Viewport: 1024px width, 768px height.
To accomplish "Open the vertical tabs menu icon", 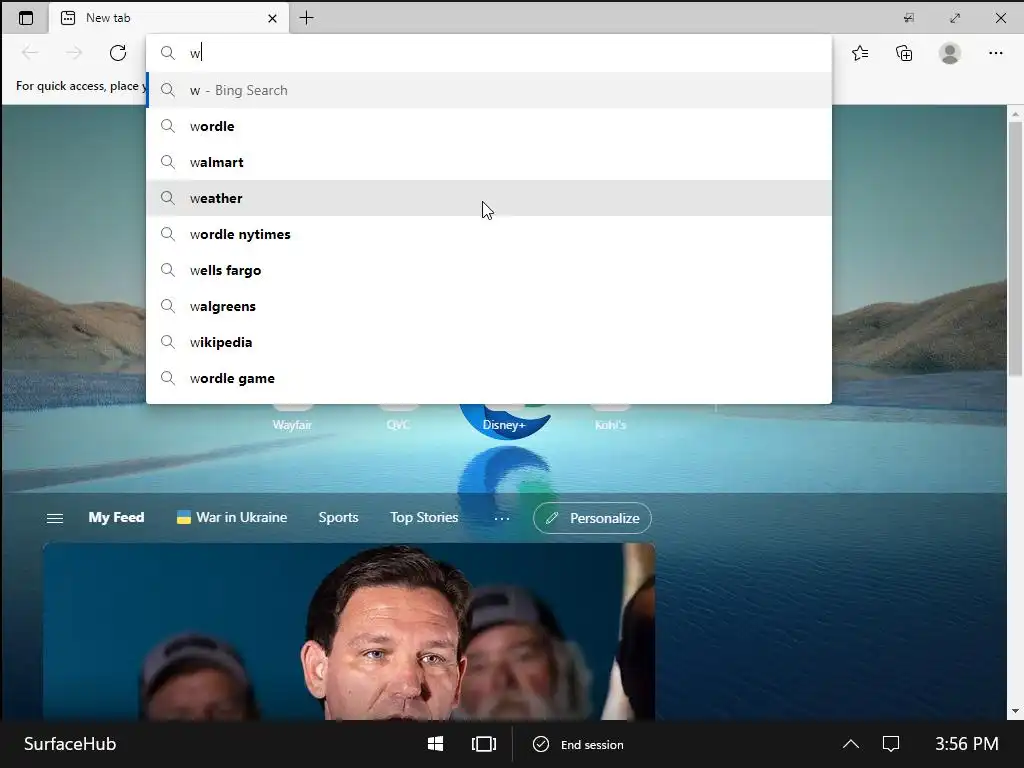I will [x=25, y=18].
